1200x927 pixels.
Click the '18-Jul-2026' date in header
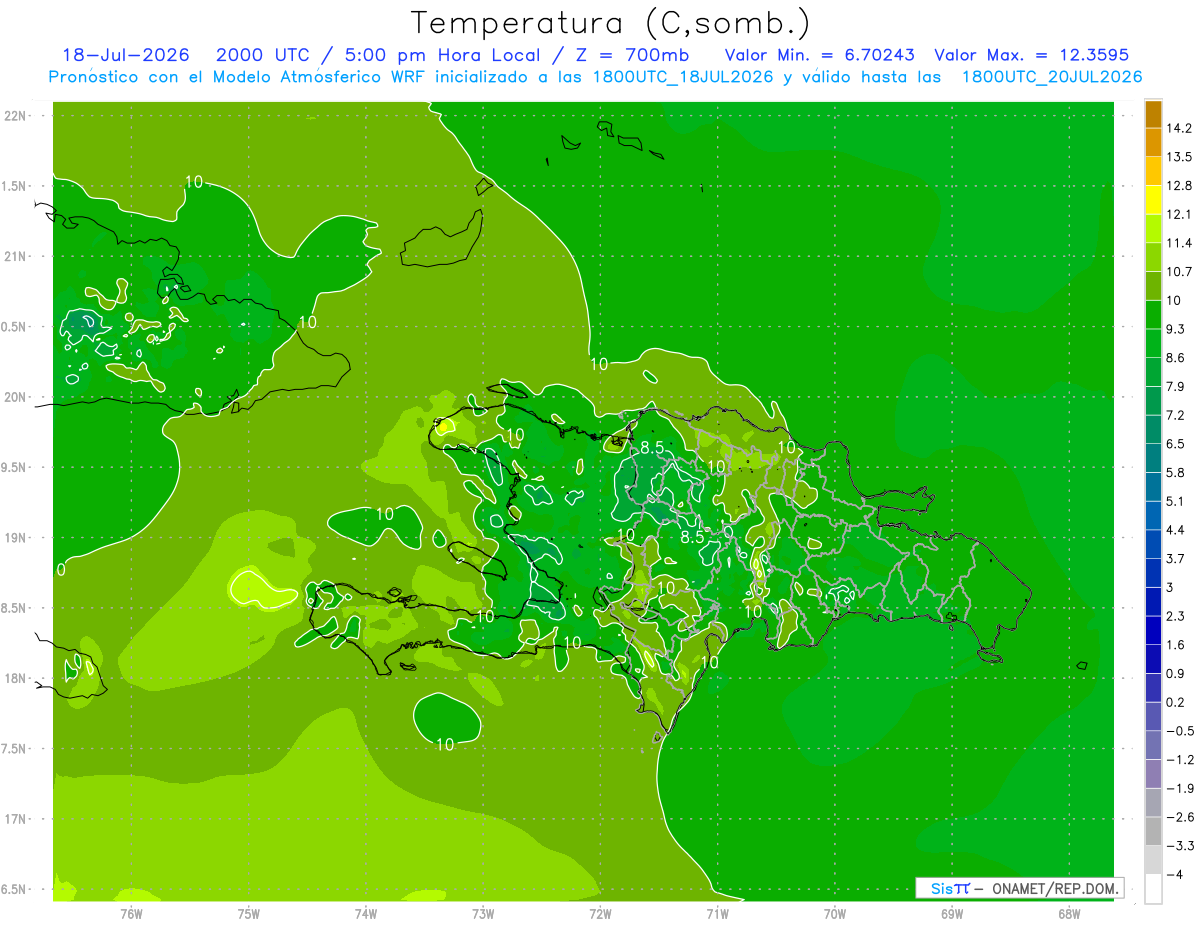[126, 55]
